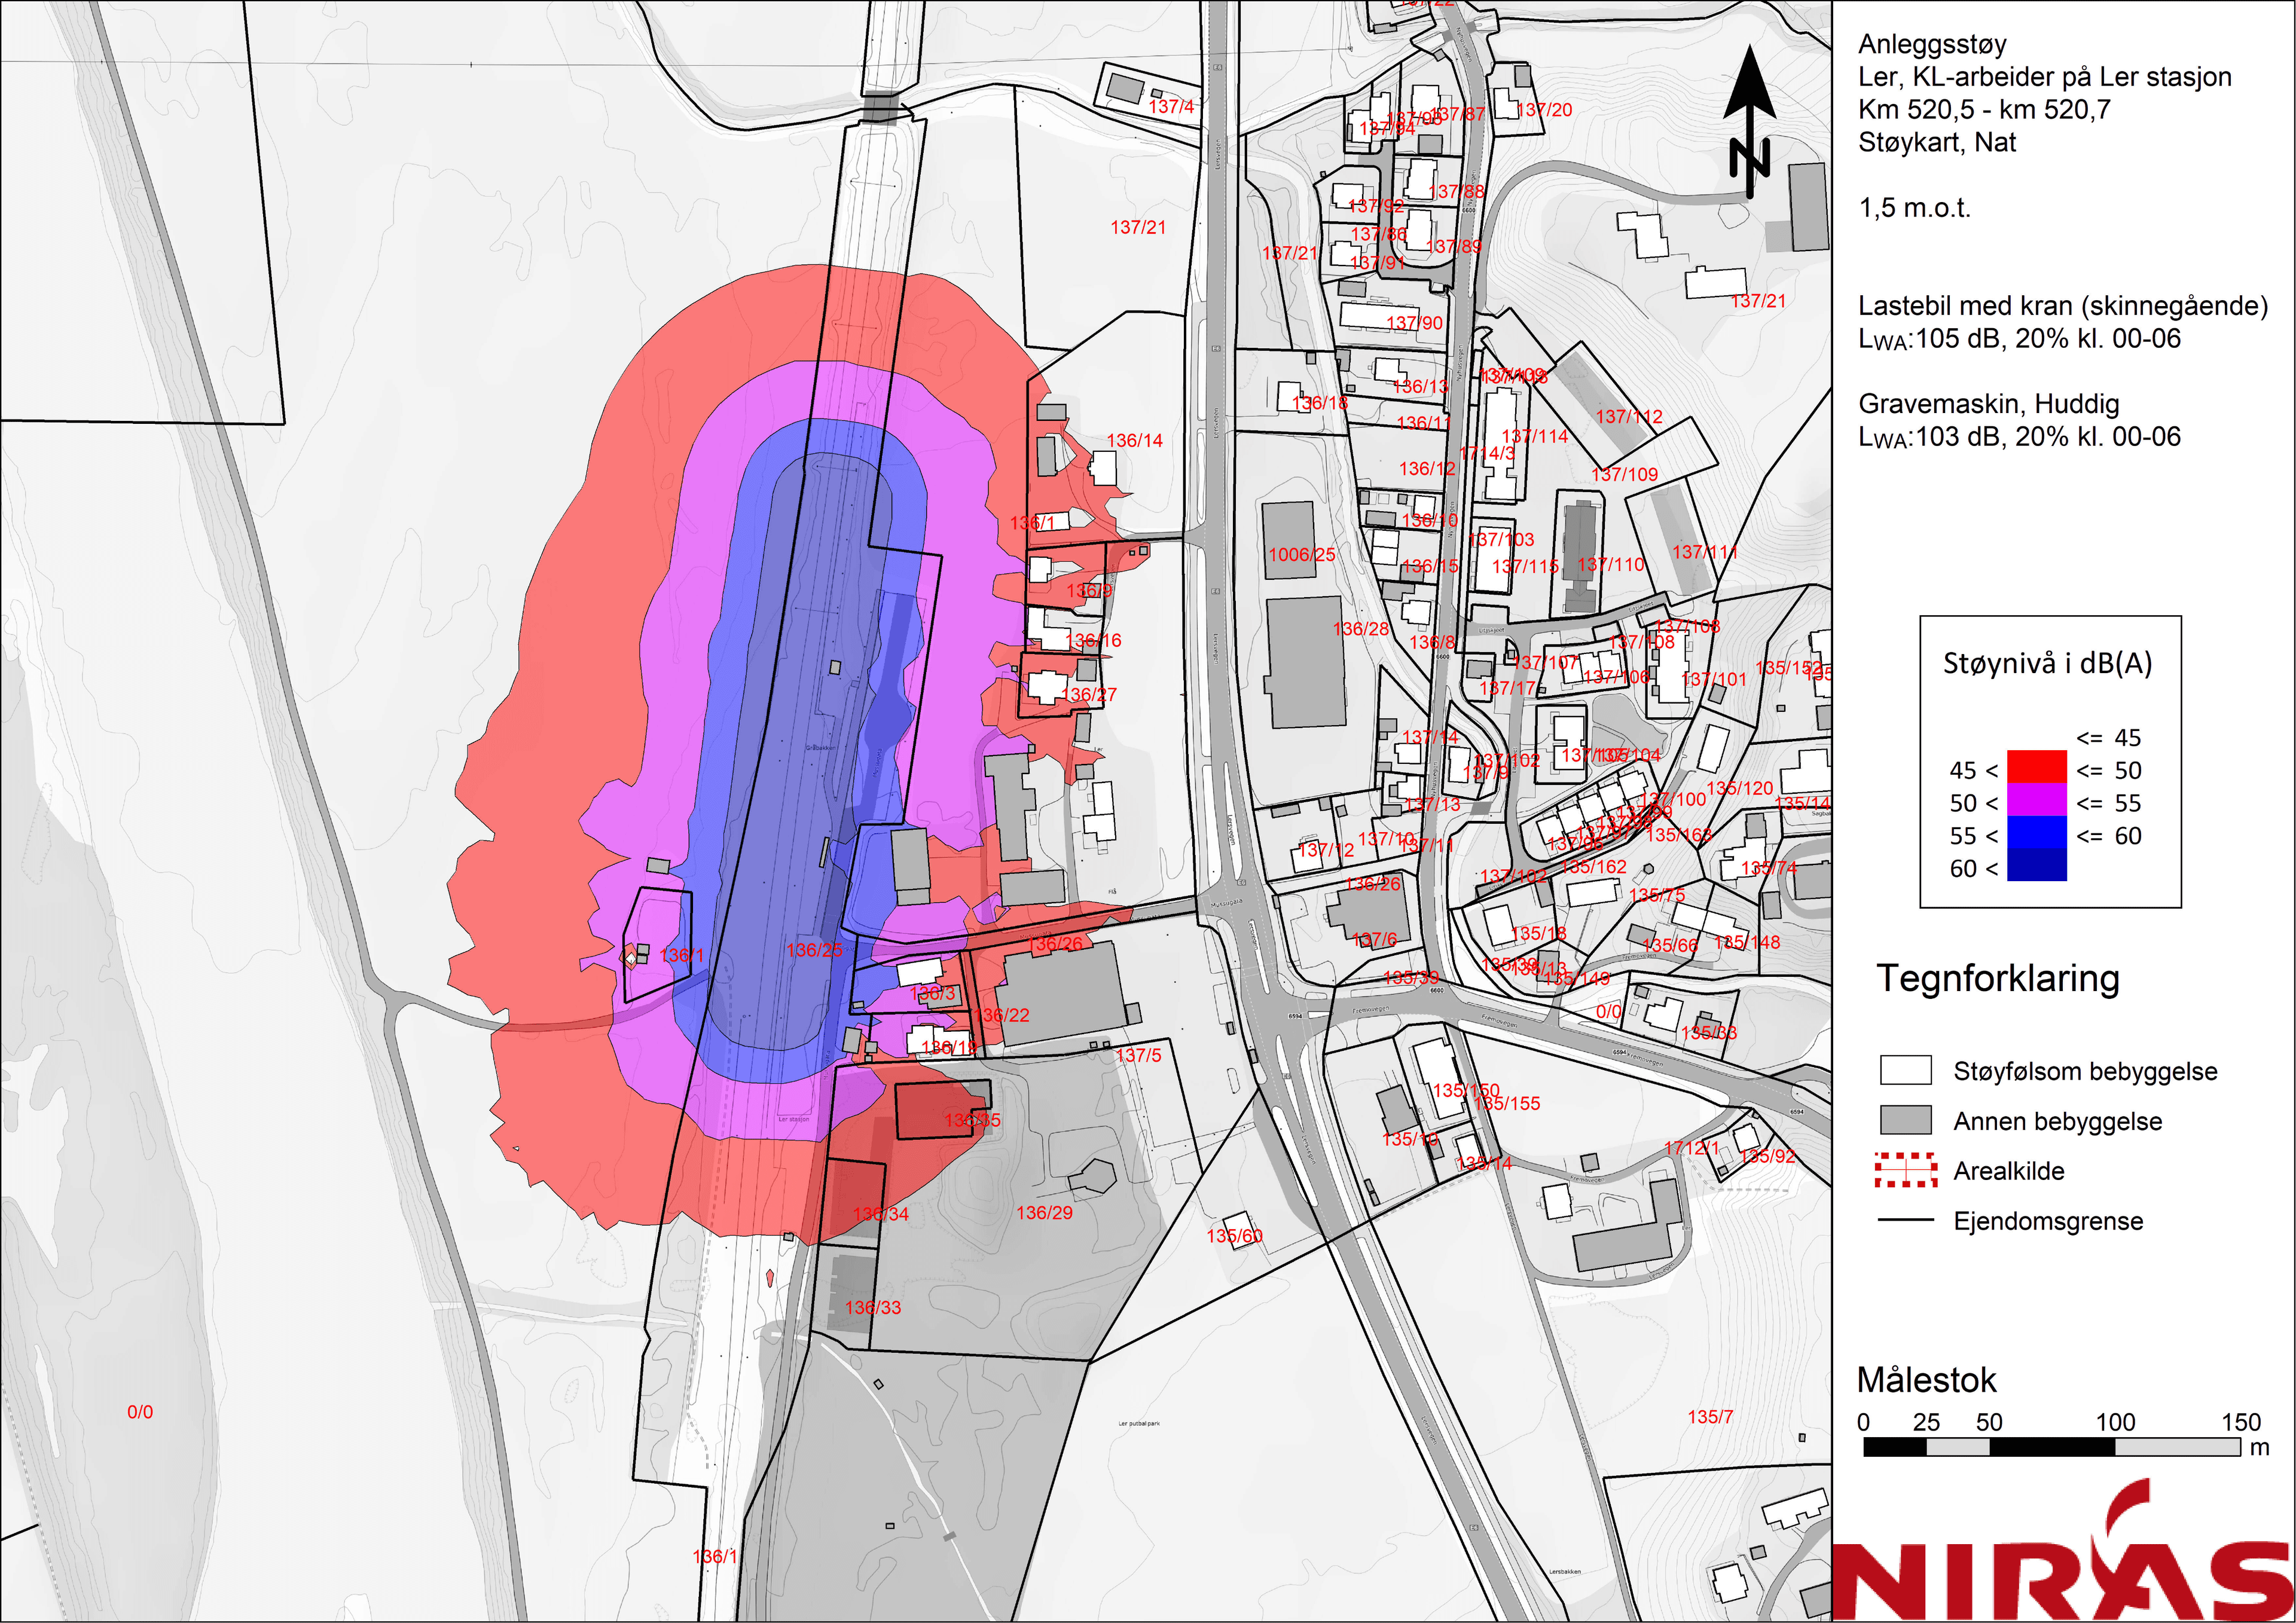Select parcel label 136/29
The height and width of the screenshot is (1623, 2296).
tap(1044, 1213)
